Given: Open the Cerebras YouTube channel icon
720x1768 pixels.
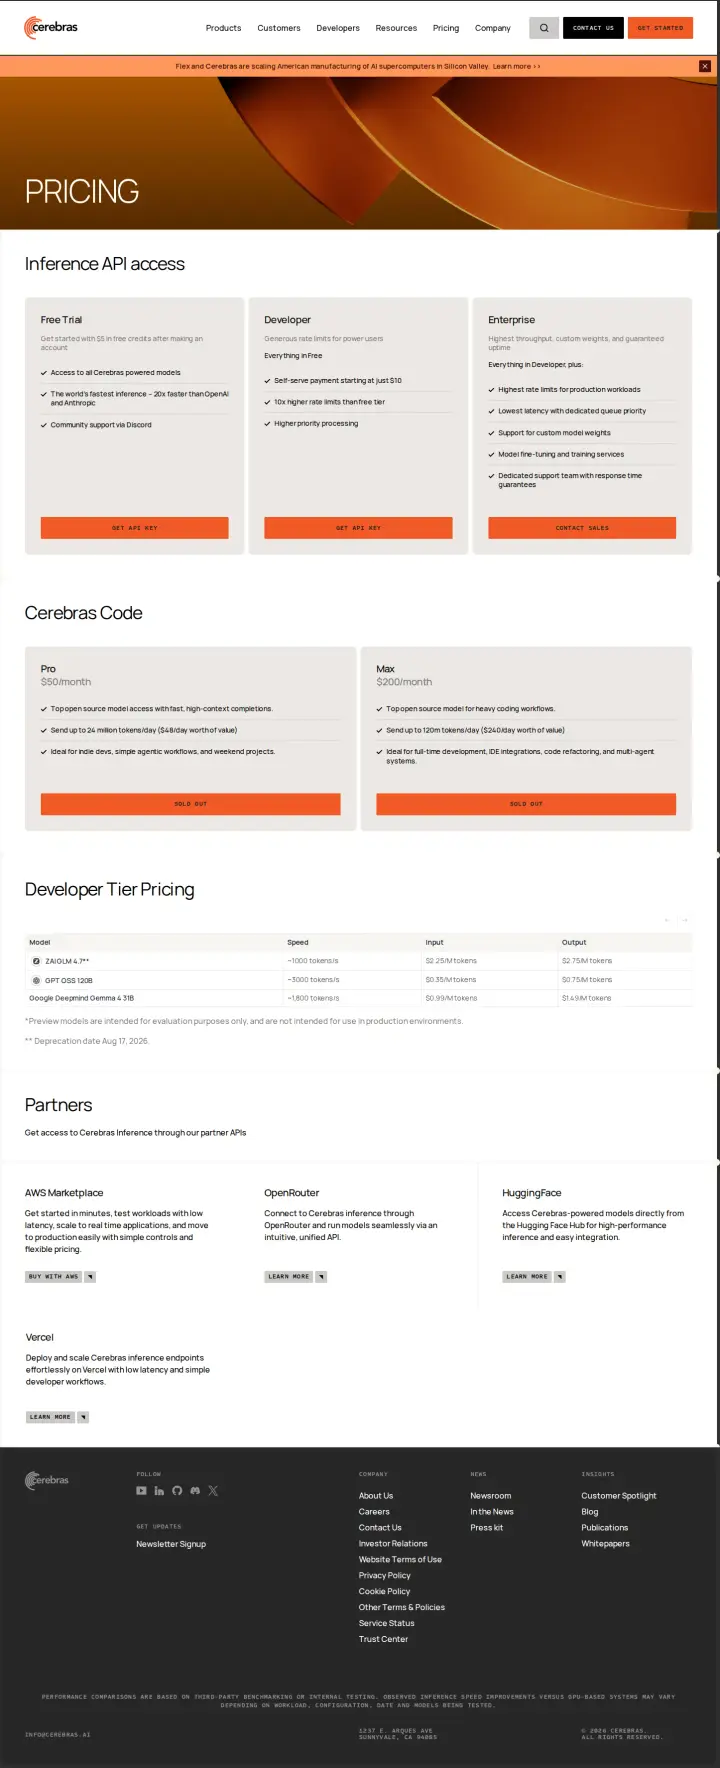Looking at the screenshot, I should pyautogui.click(x=141, y=1490).
